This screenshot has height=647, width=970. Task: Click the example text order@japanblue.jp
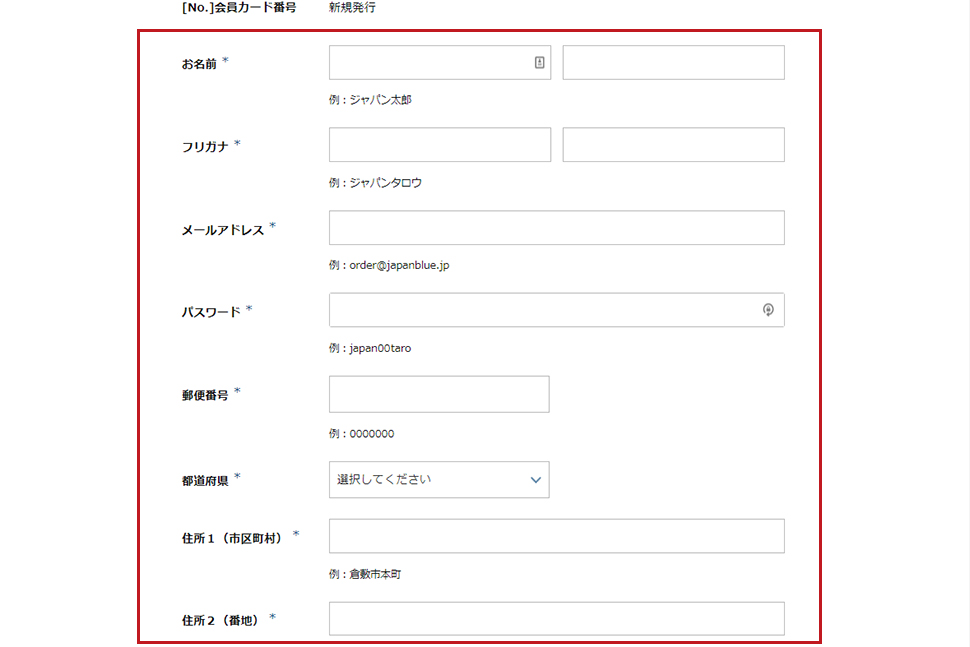[400, 265]
